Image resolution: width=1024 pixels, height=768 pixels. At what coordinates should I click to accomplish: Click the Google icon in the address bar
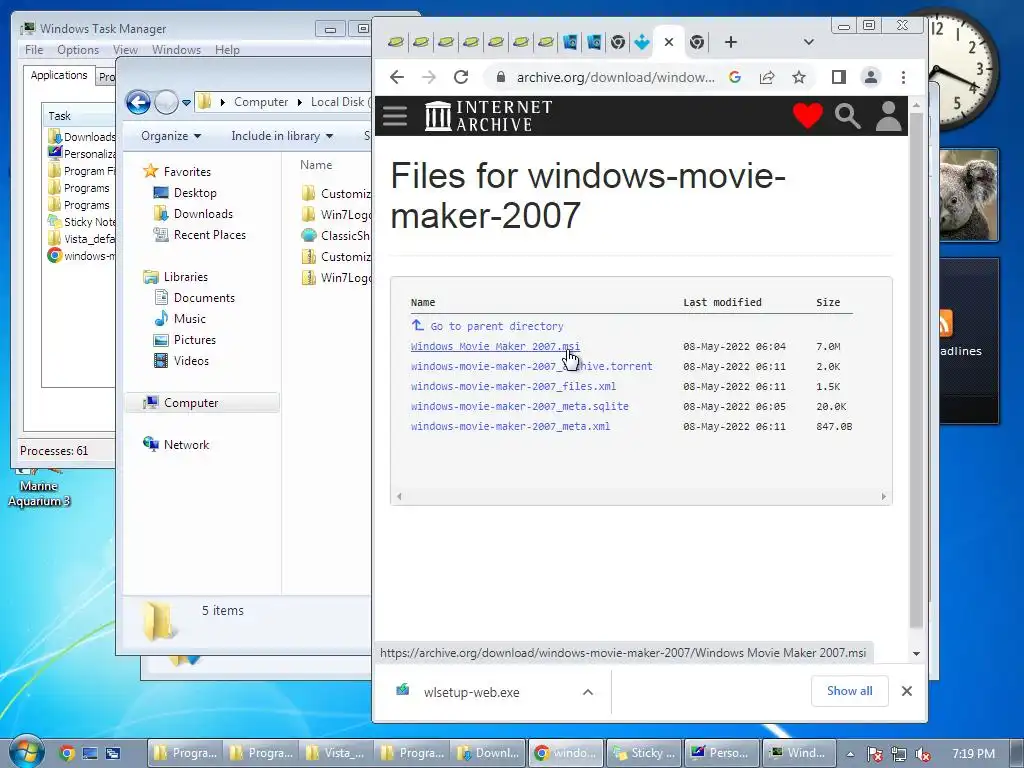735,77
